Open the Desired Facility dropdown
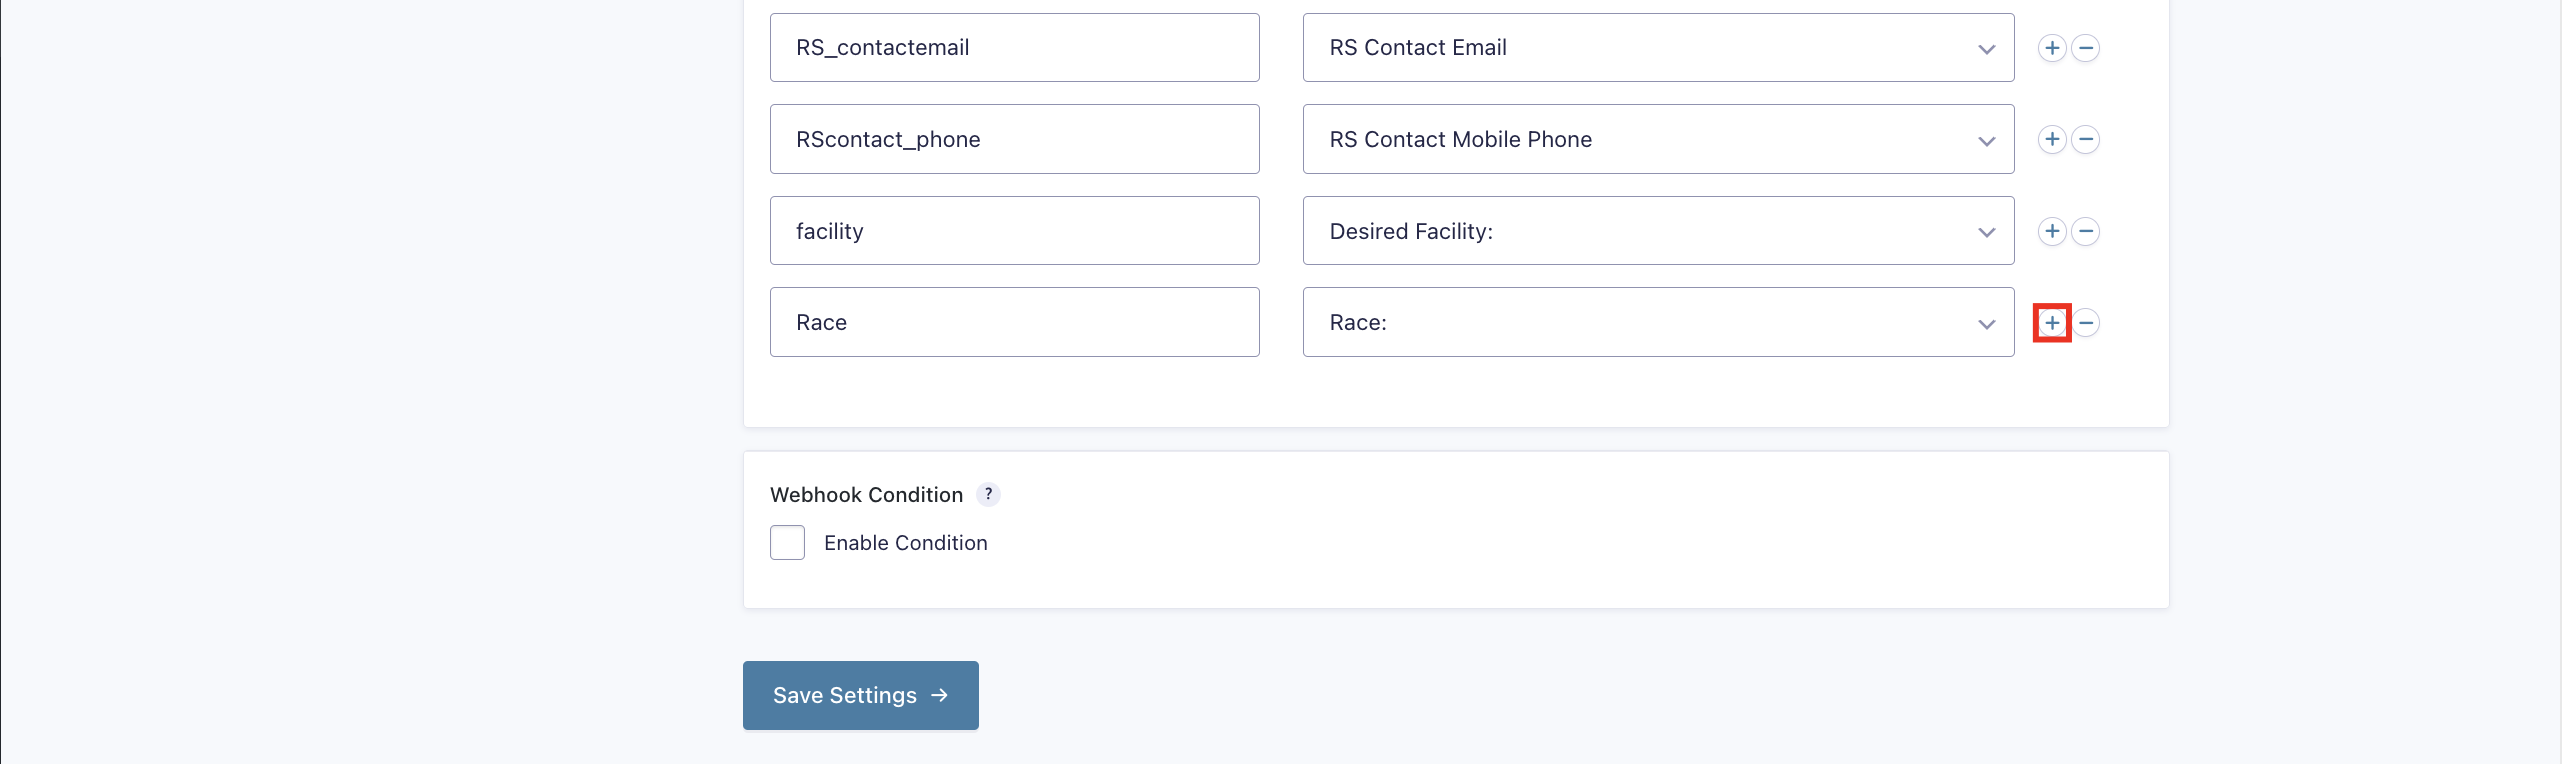 1657,232
